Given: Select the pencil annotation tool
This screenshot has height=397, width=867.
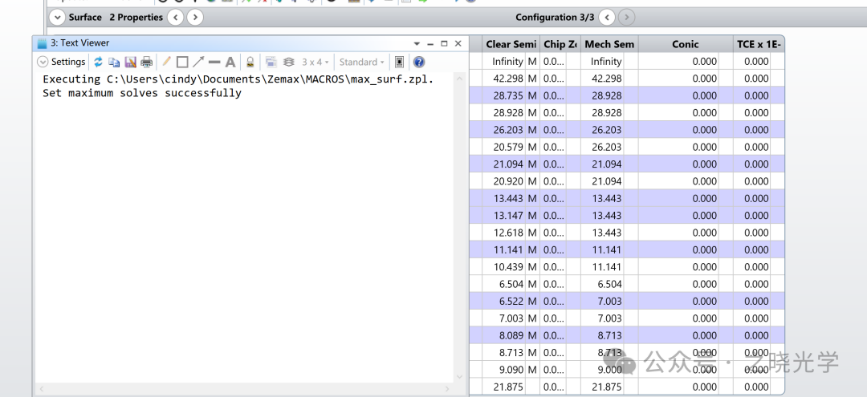Looking at the screenshot, I should [x=166, y=62].
